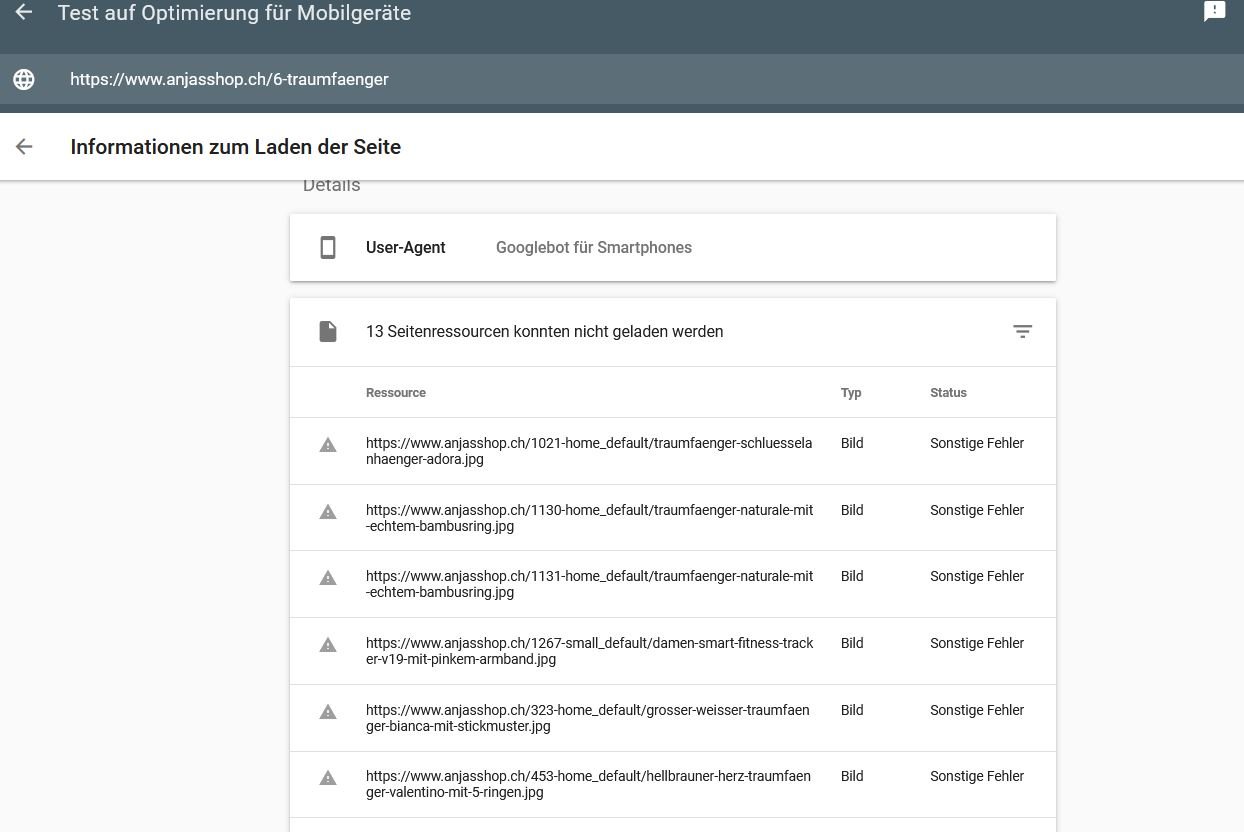Click warning icon for damen-smart-fitness-tracker row
This screenshot has width=1244, height=832.
coord(328,645)
